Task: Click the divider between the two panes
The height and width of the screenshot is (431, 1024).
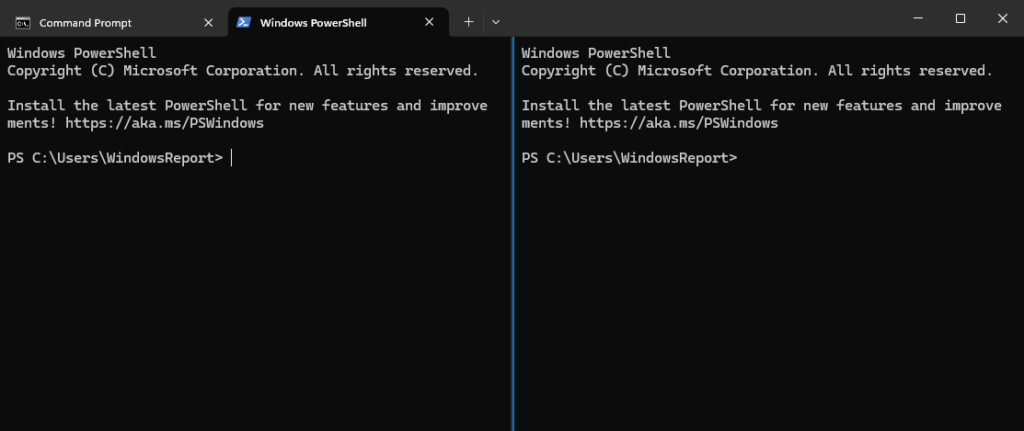Action: pos(512,250)
